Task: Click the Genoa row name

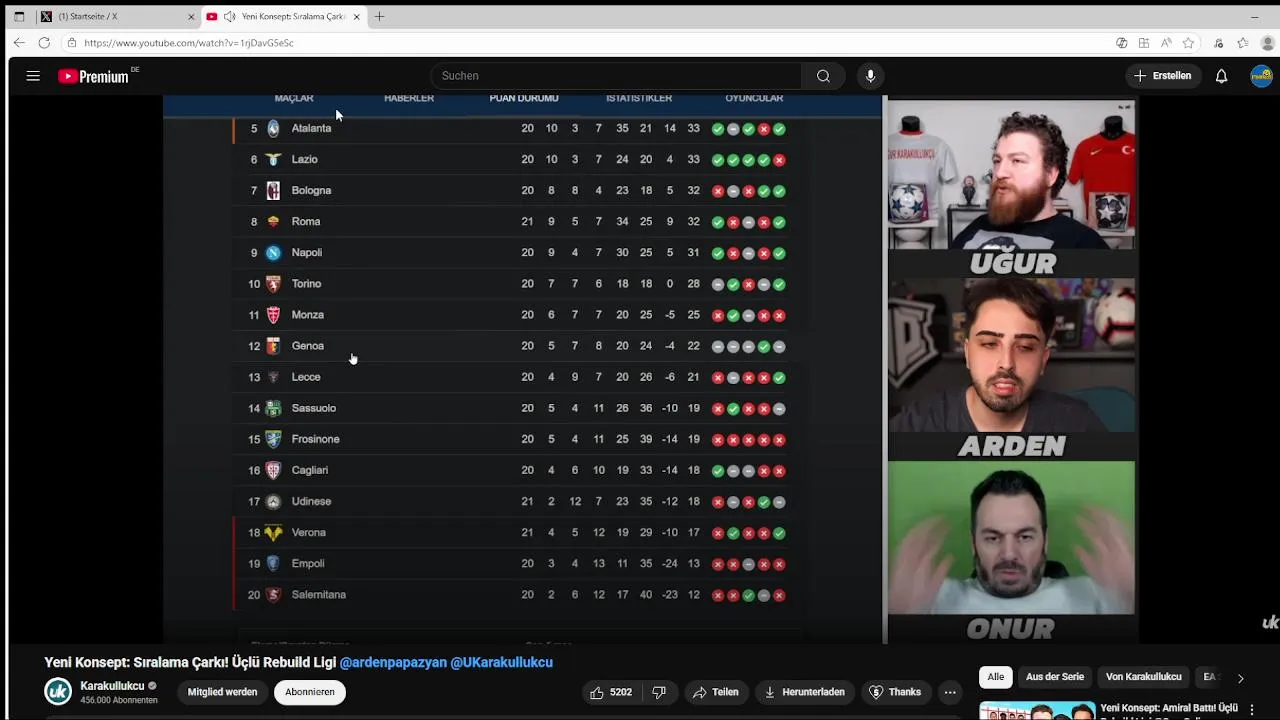Action: (308, 345)
